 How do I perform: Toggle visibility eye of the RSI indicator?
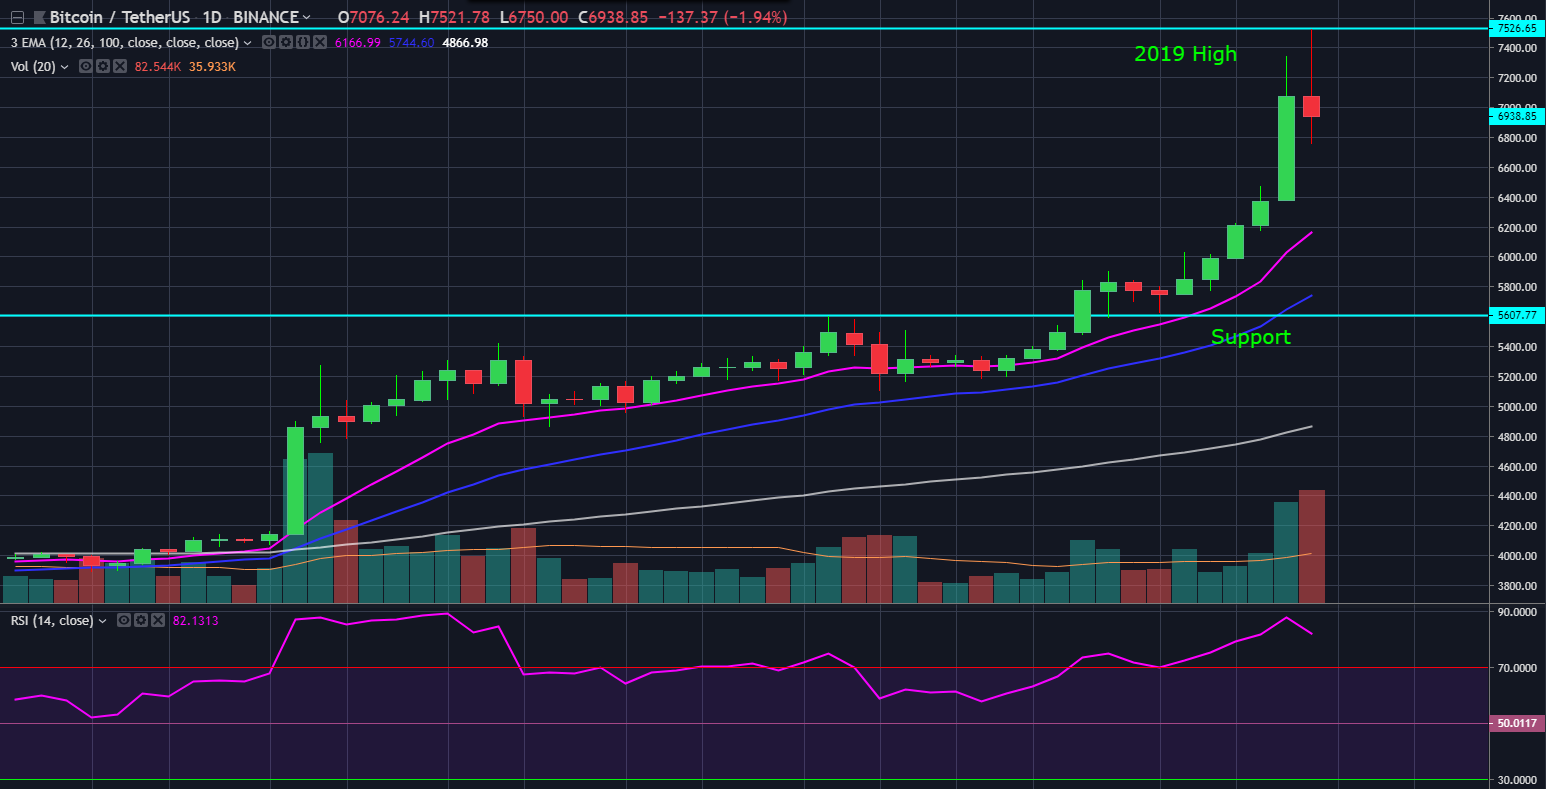124,621
